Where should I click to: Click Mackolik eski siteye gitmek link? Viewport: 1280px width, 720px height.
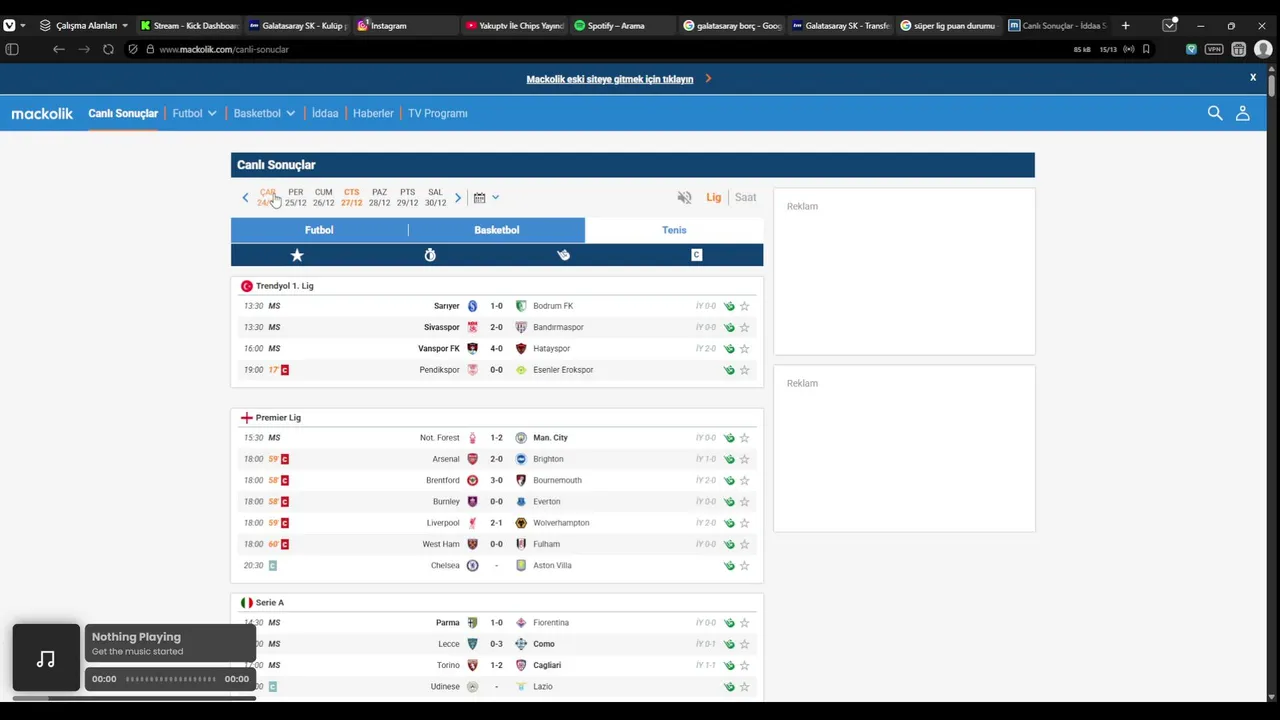610,79
